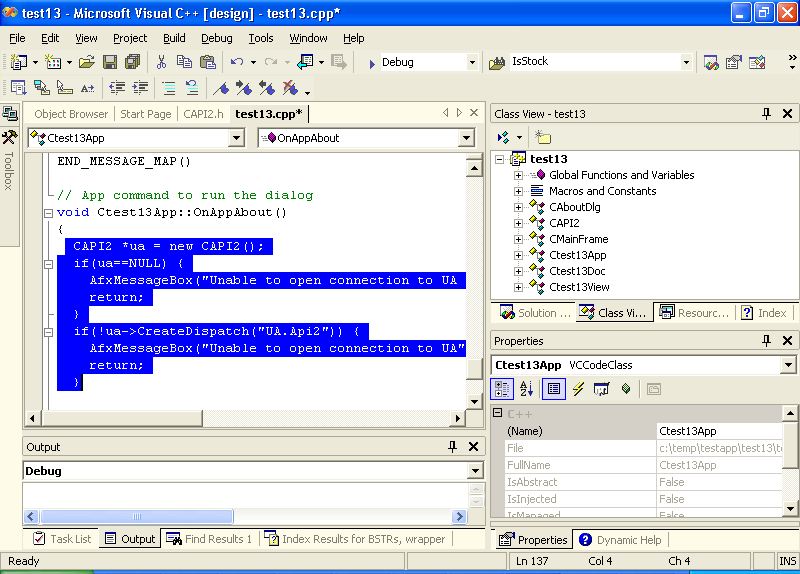Click the Open File toolbar icon
The image size is (800, 574).
[87, 62]
